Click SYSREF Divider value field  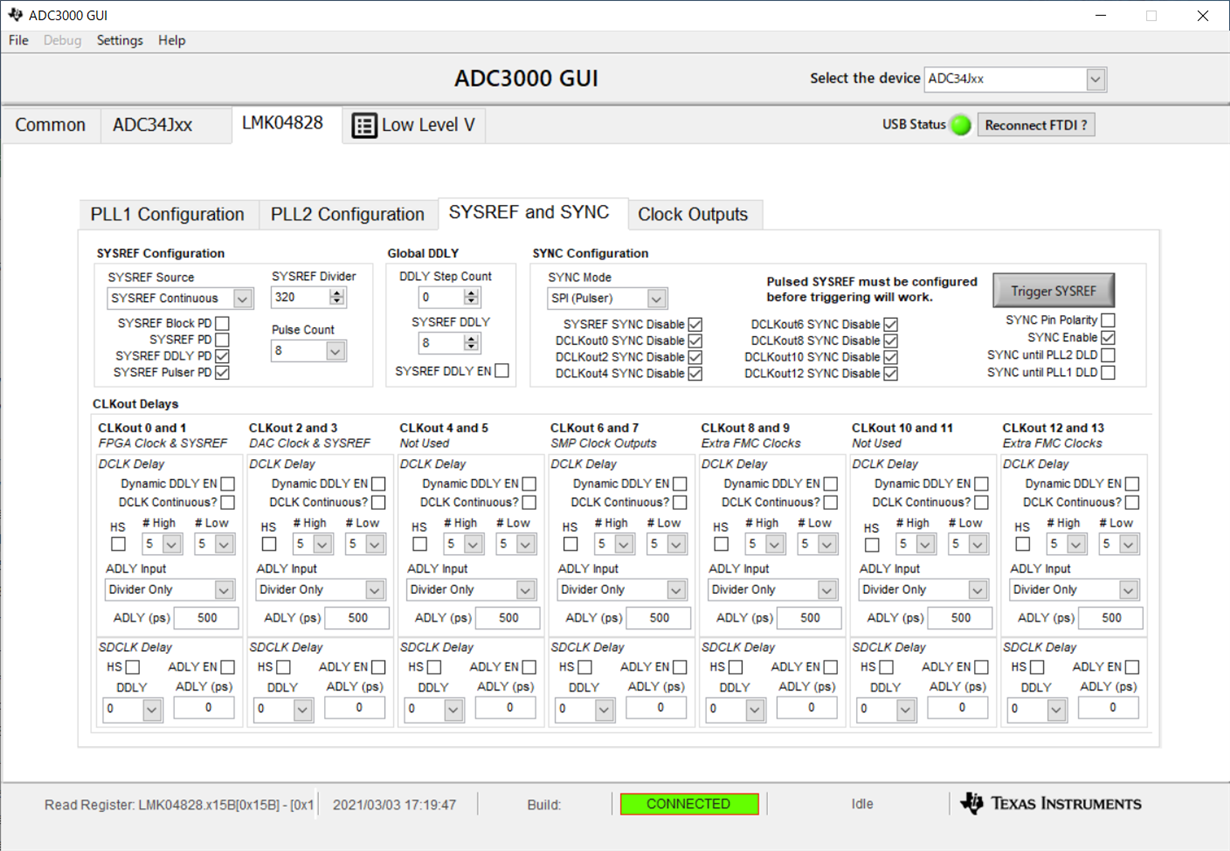click(300, 297)
